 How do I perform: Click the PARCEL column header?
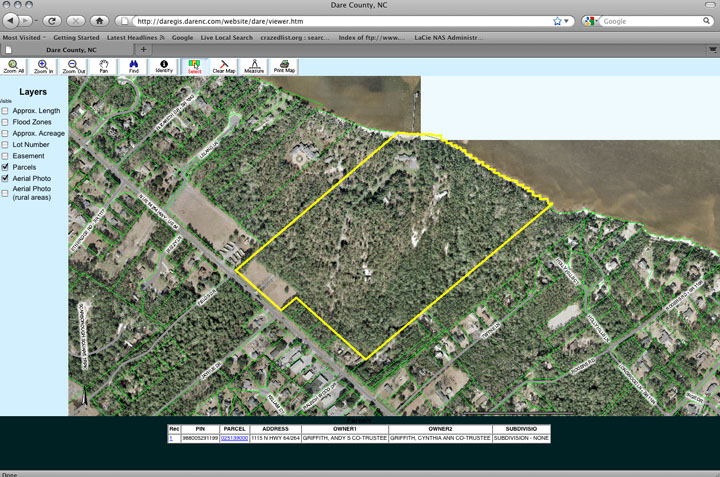234,429
